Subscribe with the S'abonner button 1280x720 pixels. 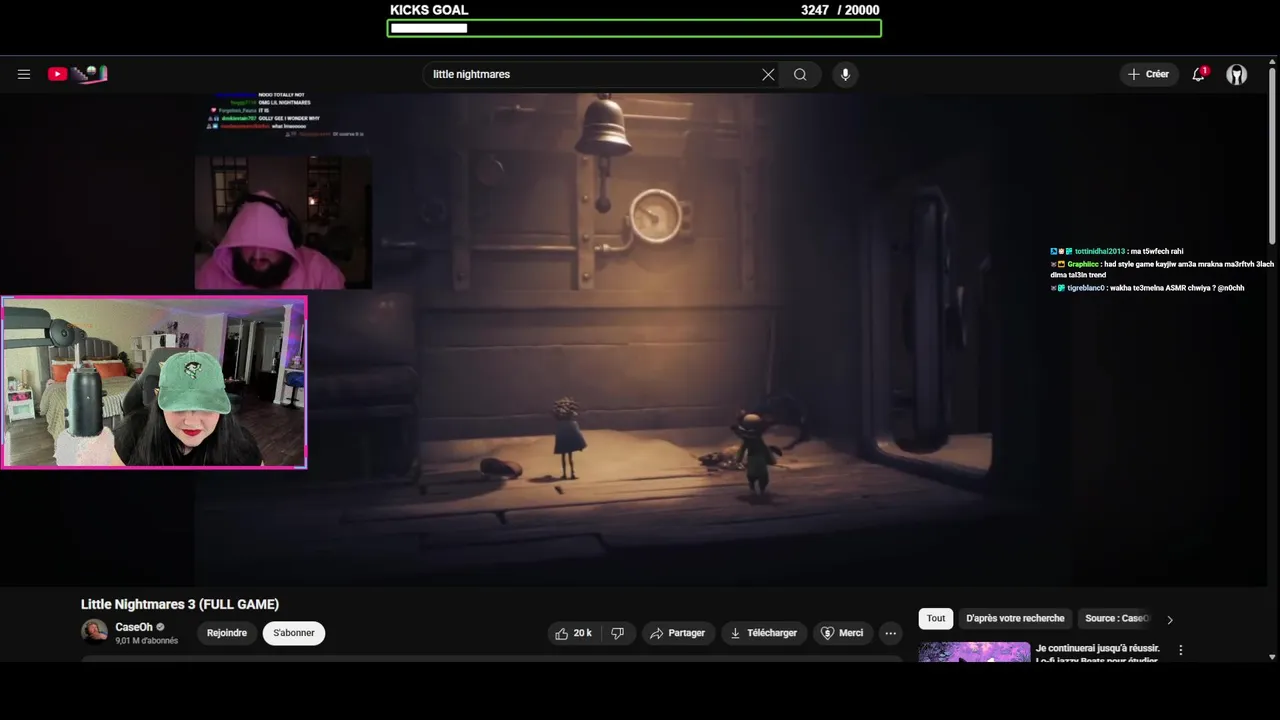294,633
